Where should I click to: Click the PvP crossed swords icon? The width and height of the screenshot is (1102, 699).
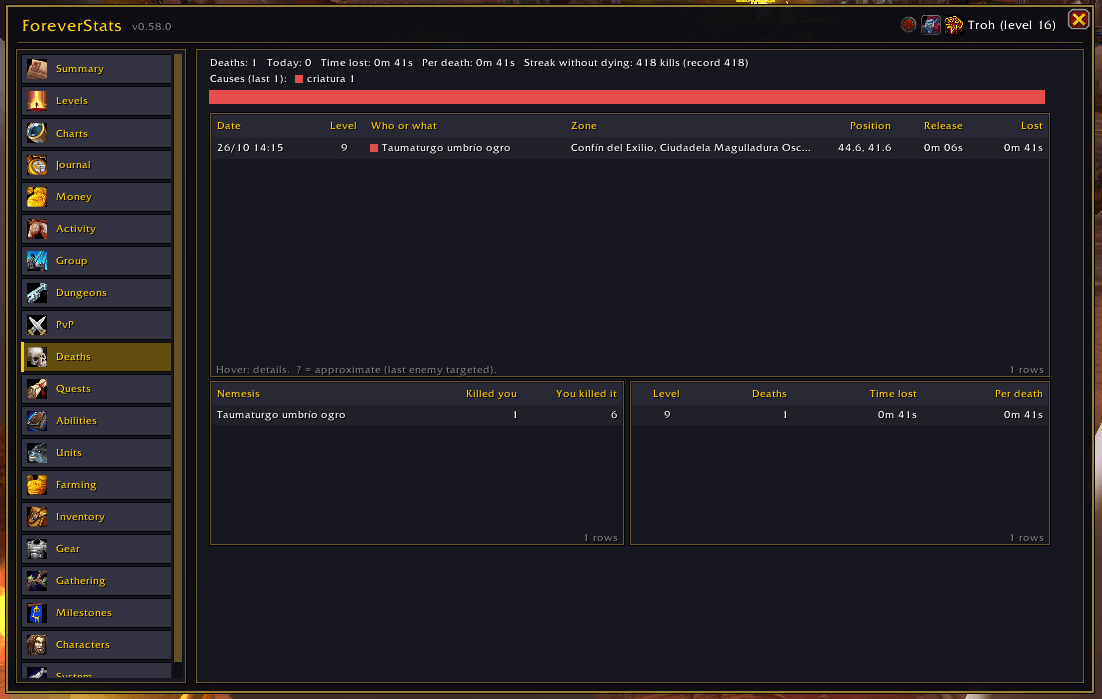click(x=37, y=325)
